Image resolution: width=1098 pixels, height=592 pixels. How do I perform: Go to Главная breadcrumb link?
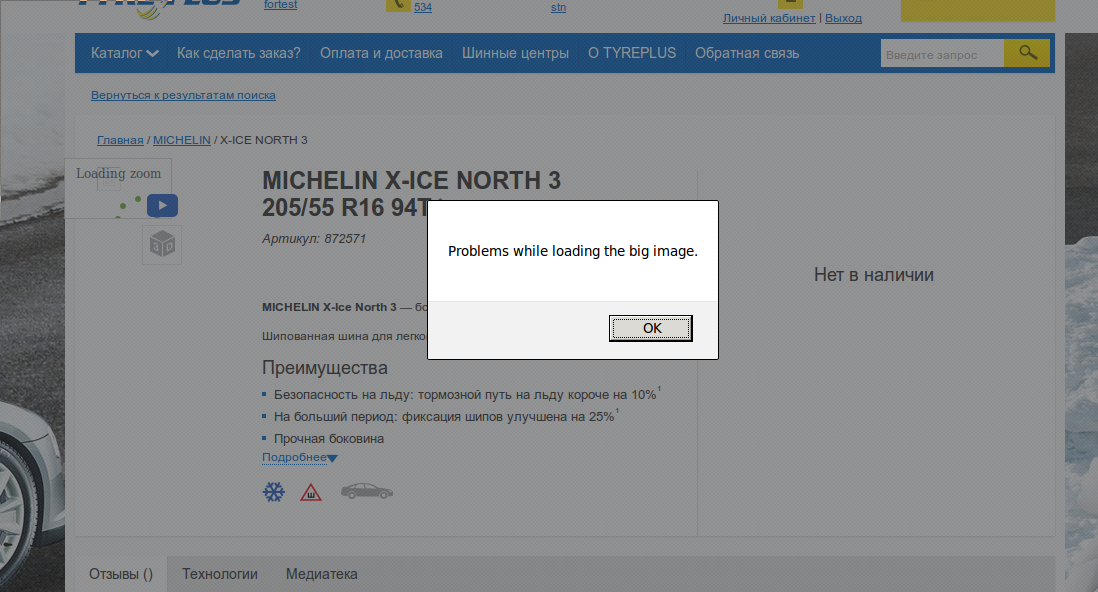tap(120, 140)
